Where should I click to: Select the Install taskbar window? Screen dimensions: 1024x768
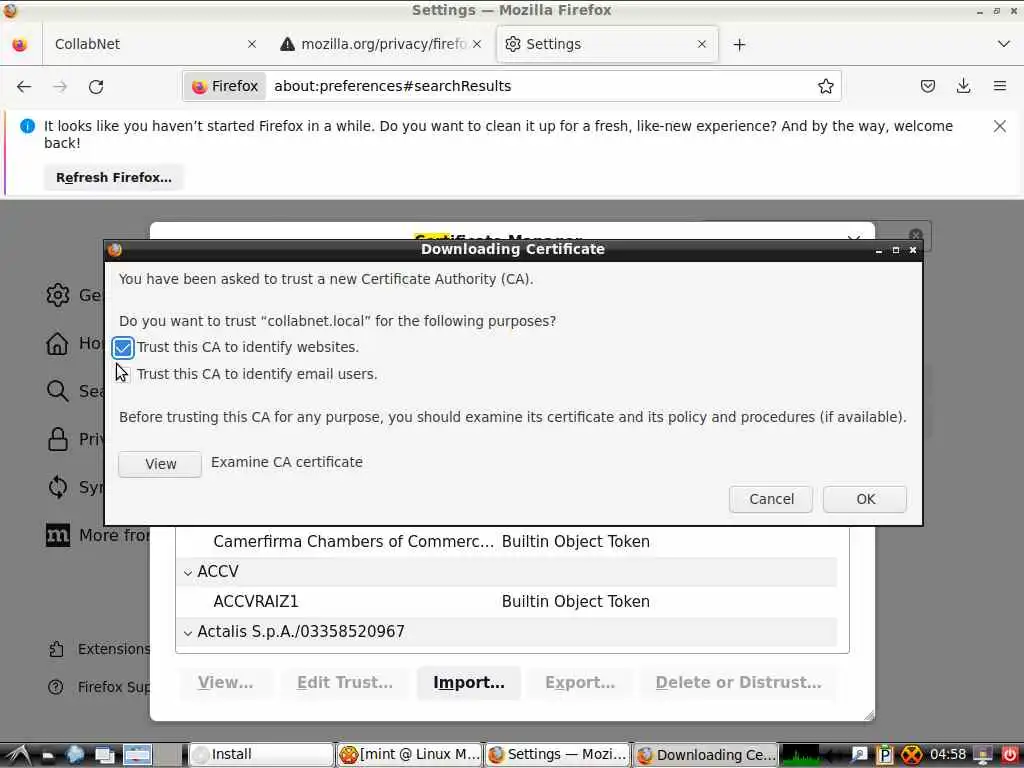(261, 755)
